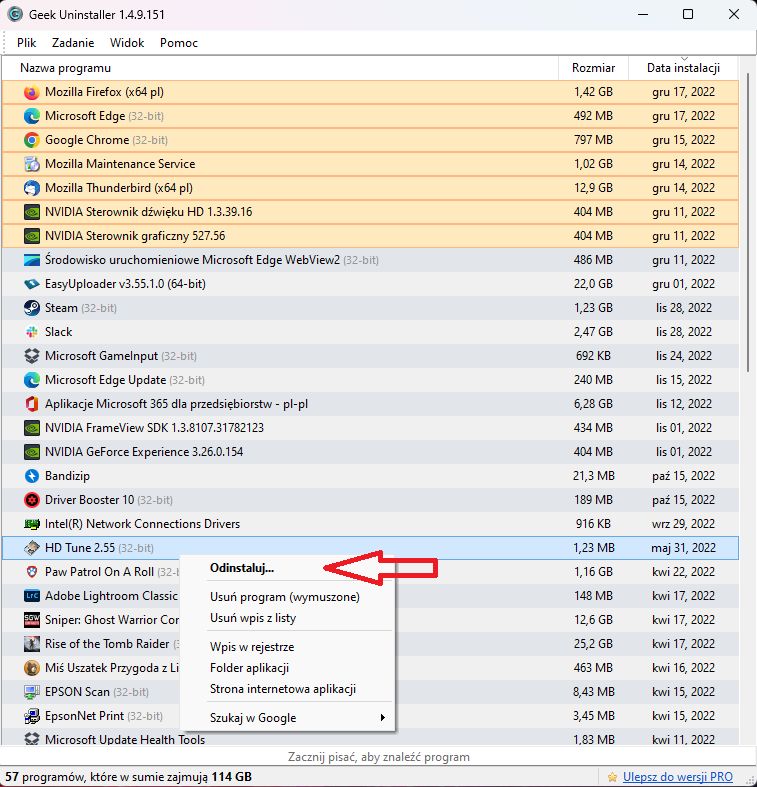757x787 pixels.
Task: Click the NVIDIA FrameView SDK icon
Action: (32, 428)
